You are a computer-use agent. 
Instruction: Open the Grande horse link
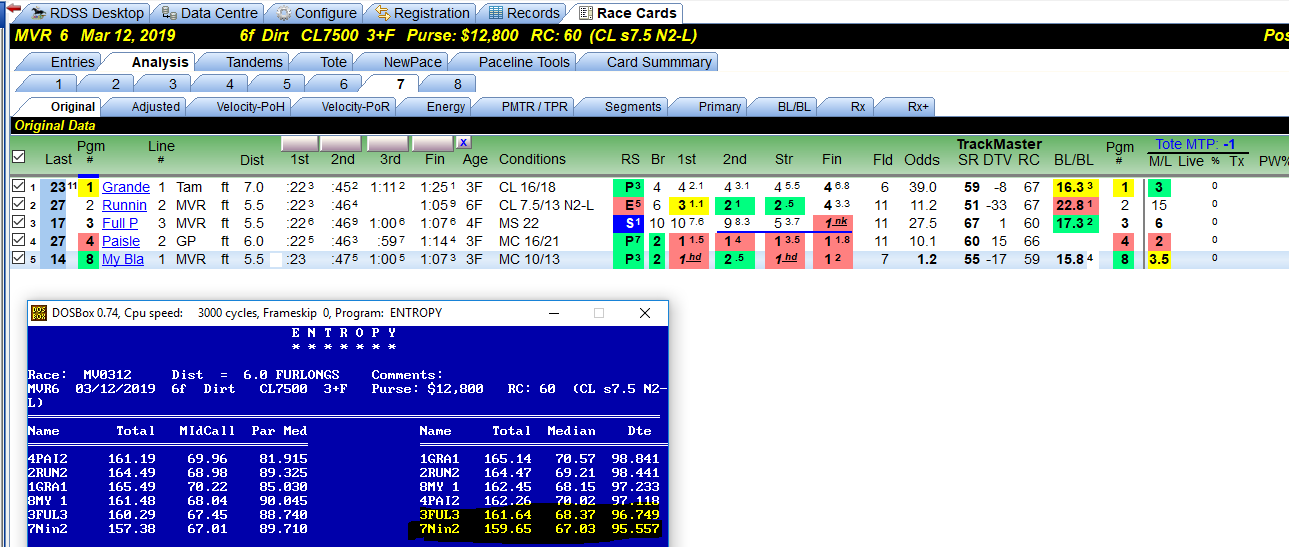[126, 187]
